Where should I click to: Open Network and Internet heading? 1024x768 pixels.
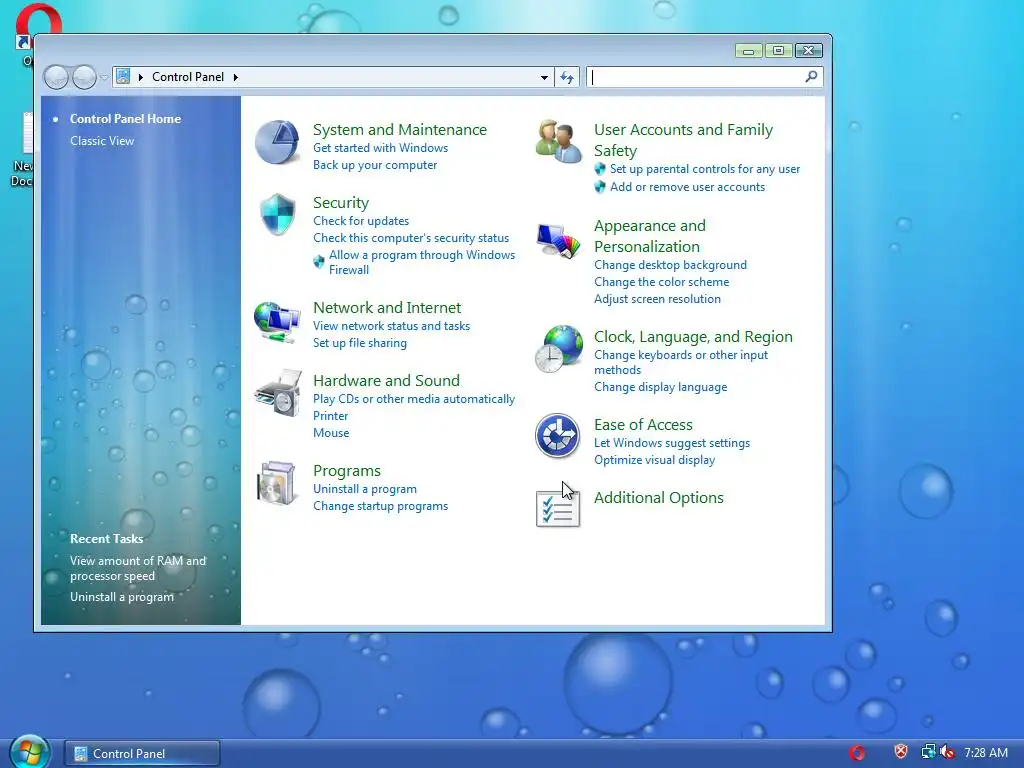click(387, 307)
